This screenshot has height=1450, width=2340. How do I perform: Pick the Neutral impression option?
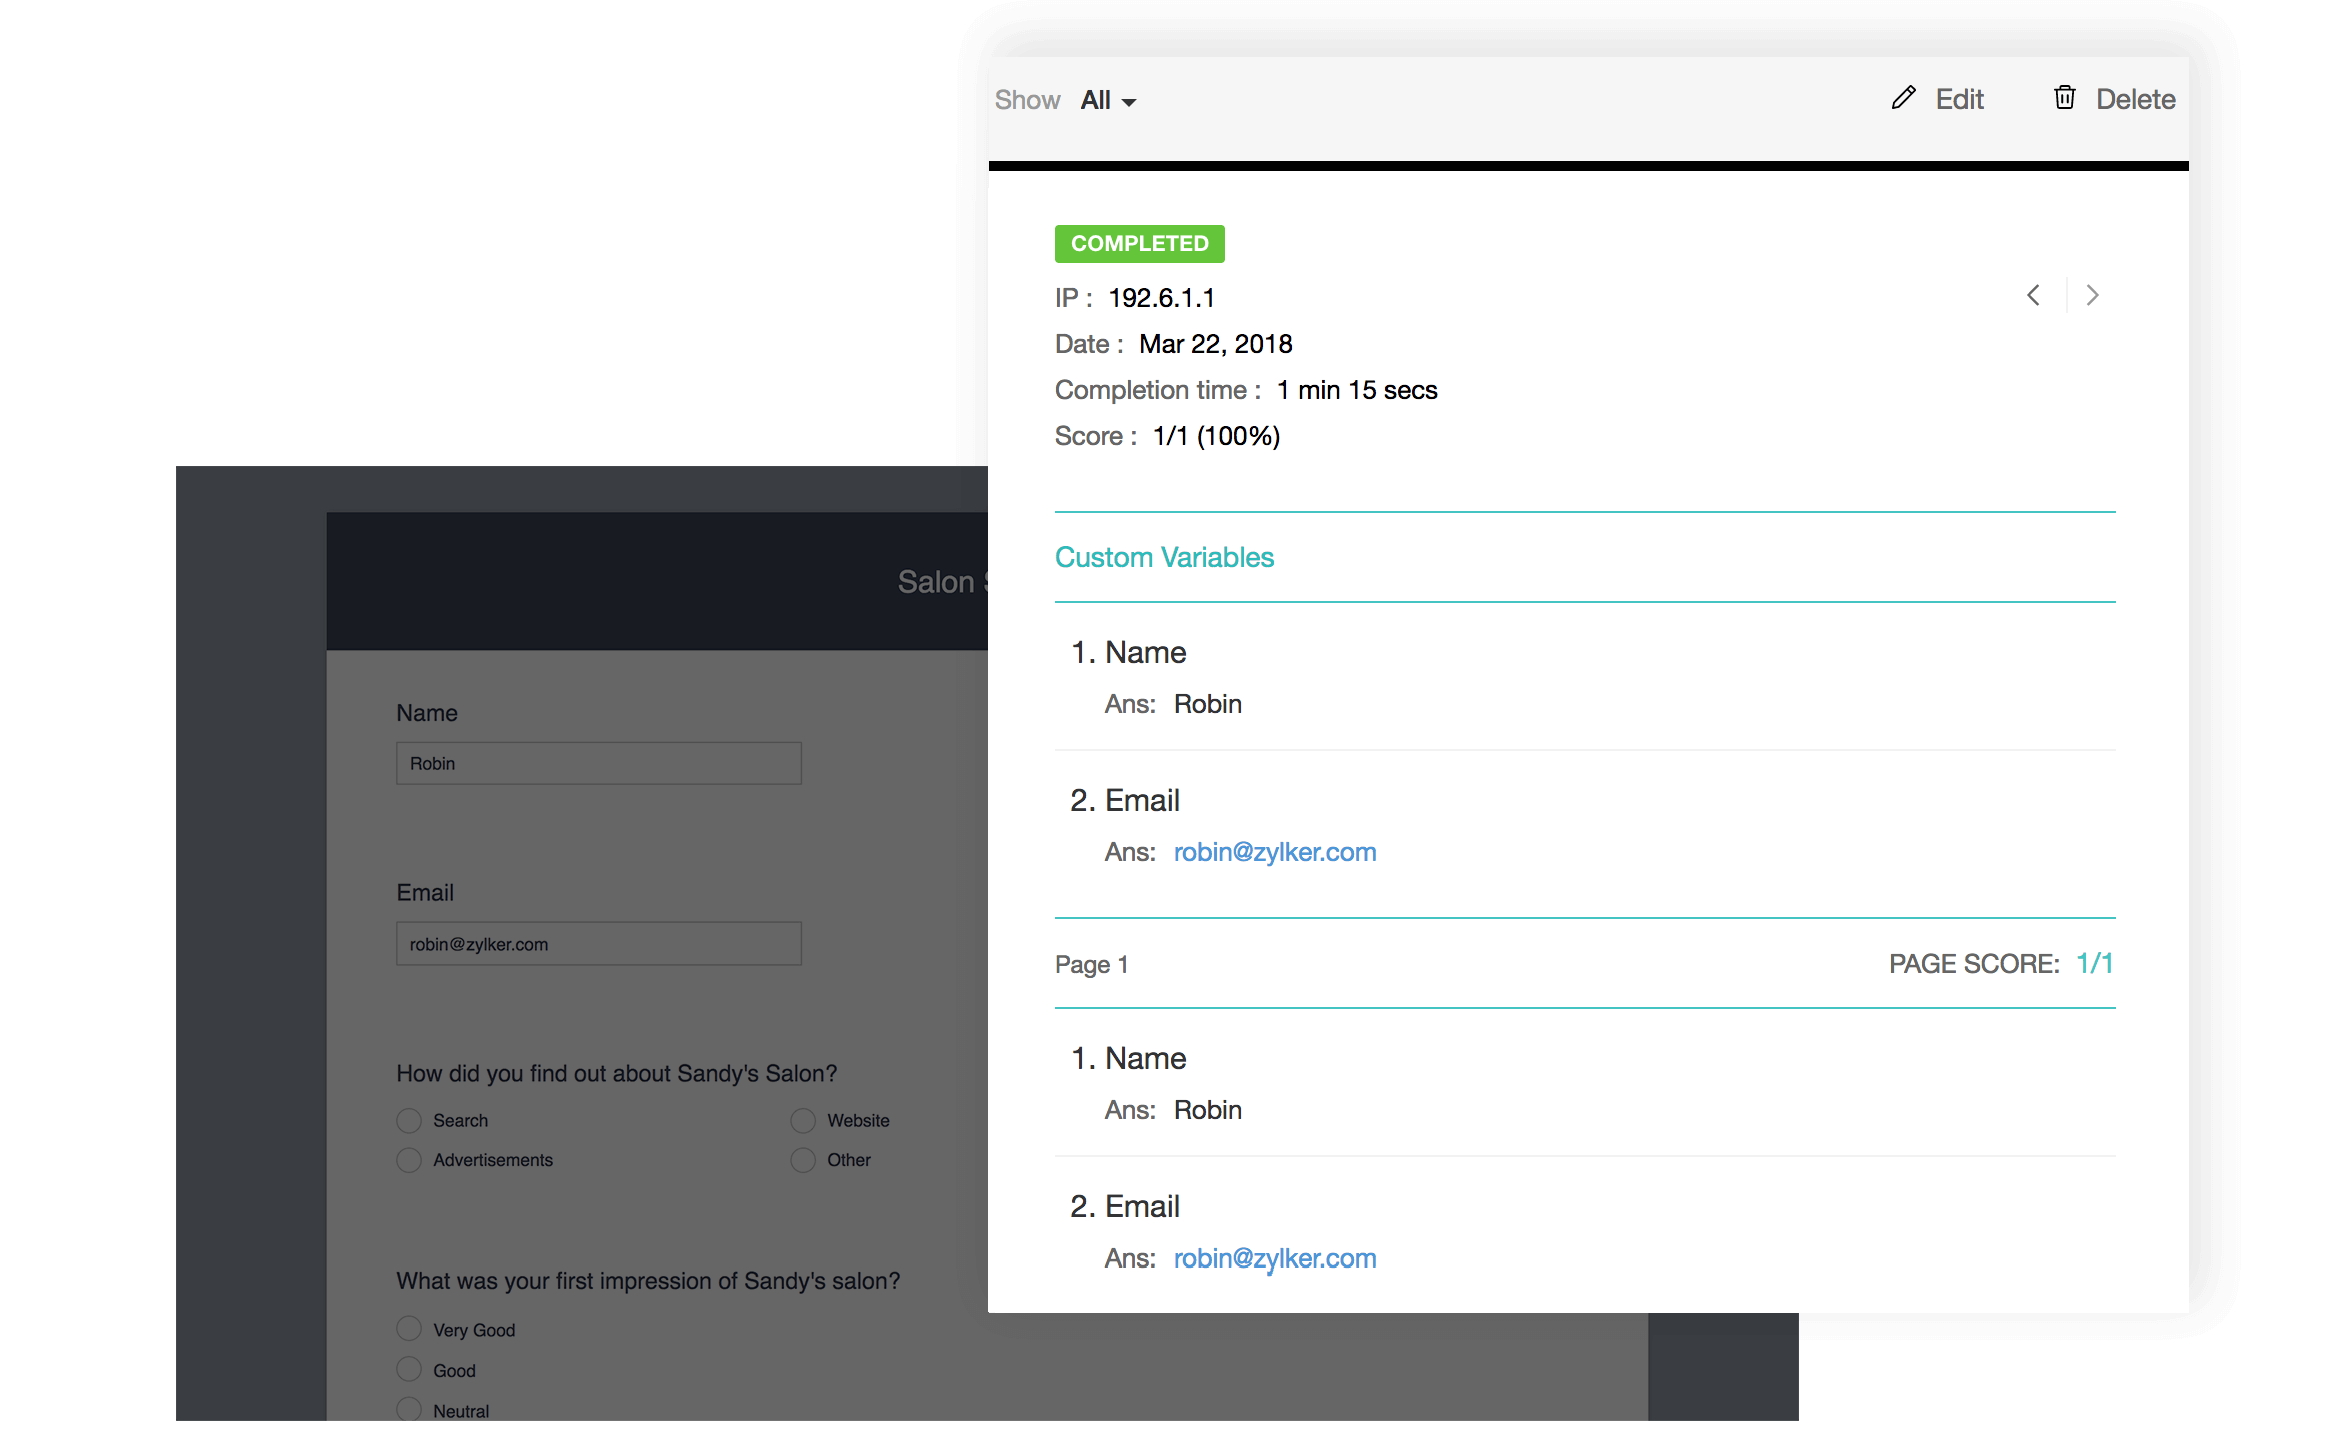click(x=409, y=1409)
